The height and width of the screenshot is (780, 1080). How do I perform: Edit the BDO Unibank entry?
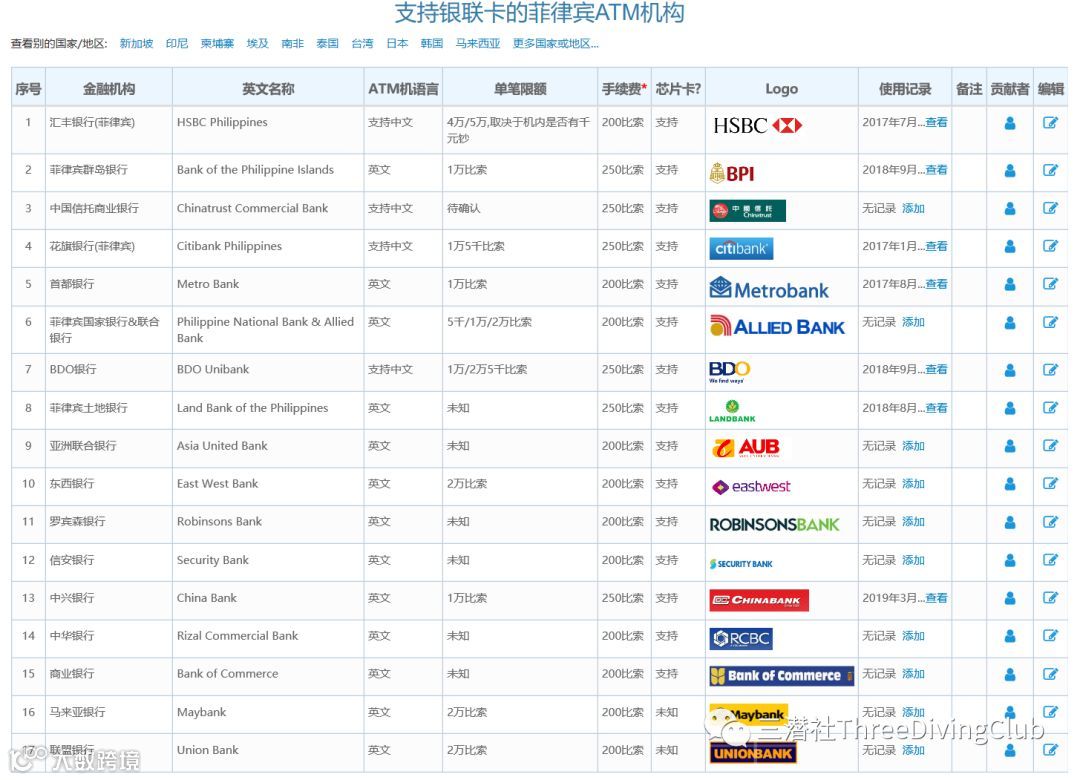coord(1050,370)
